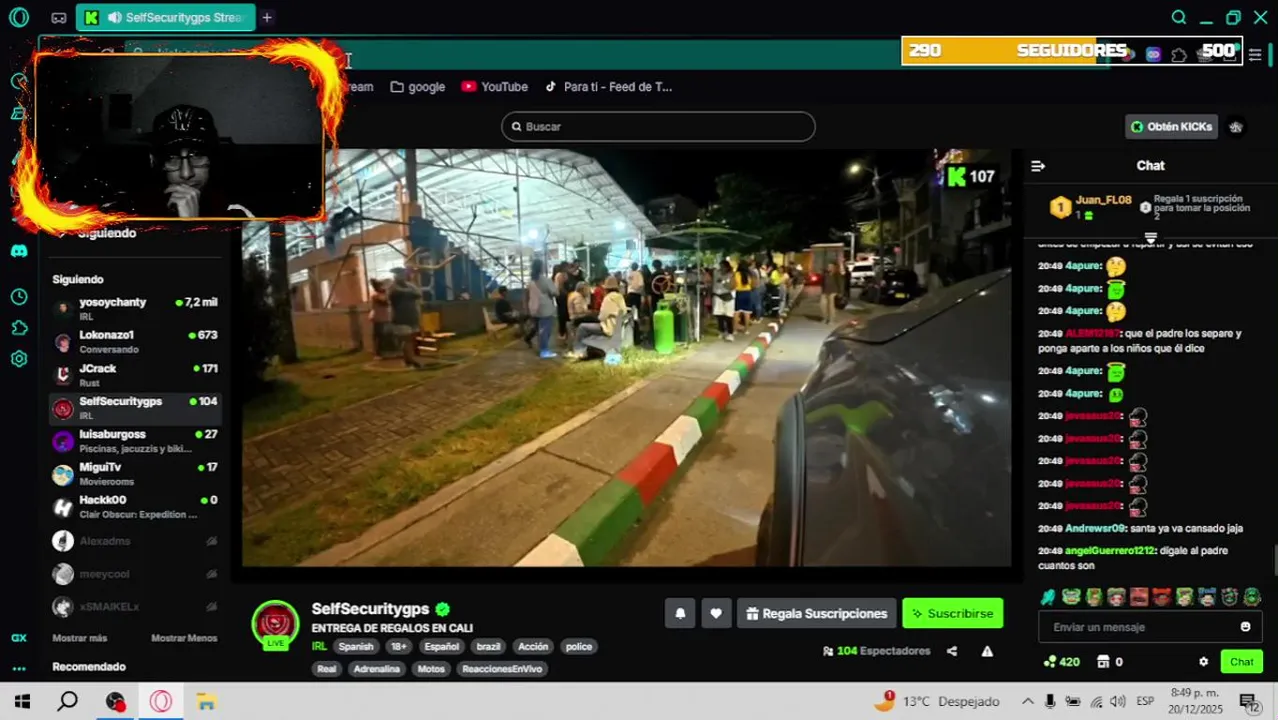Open the Para ti TikTok bookmark
The image size is (1278, 720).
[x=608, y=87]
